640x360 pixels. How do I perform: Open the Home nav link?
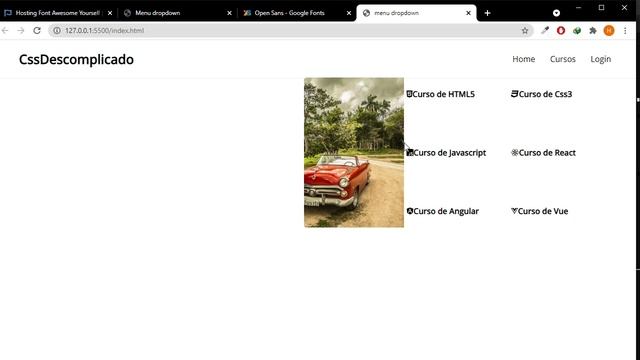(x=524, y=59)
